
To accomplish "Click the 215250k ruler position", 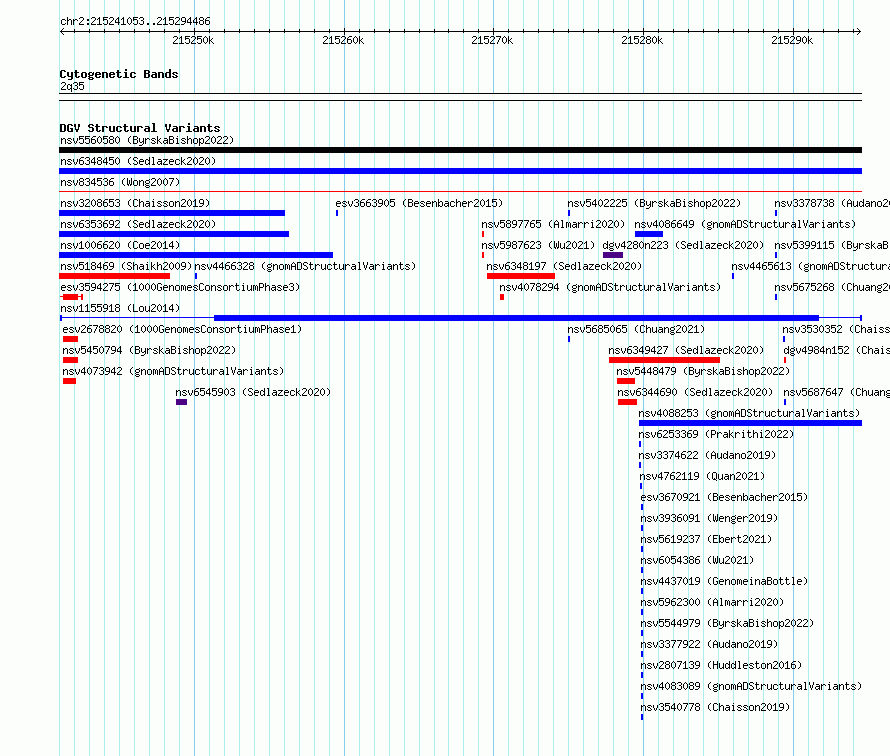I will point(193,40).
